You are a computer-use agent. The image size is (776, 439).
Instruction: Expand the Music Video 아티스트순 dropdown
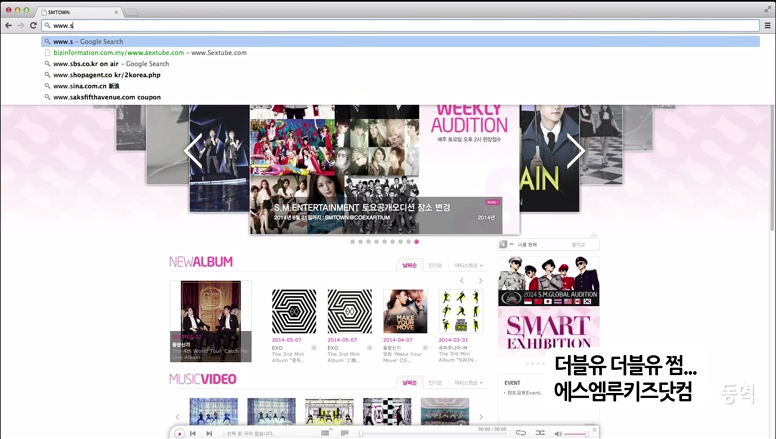point(468,383)
